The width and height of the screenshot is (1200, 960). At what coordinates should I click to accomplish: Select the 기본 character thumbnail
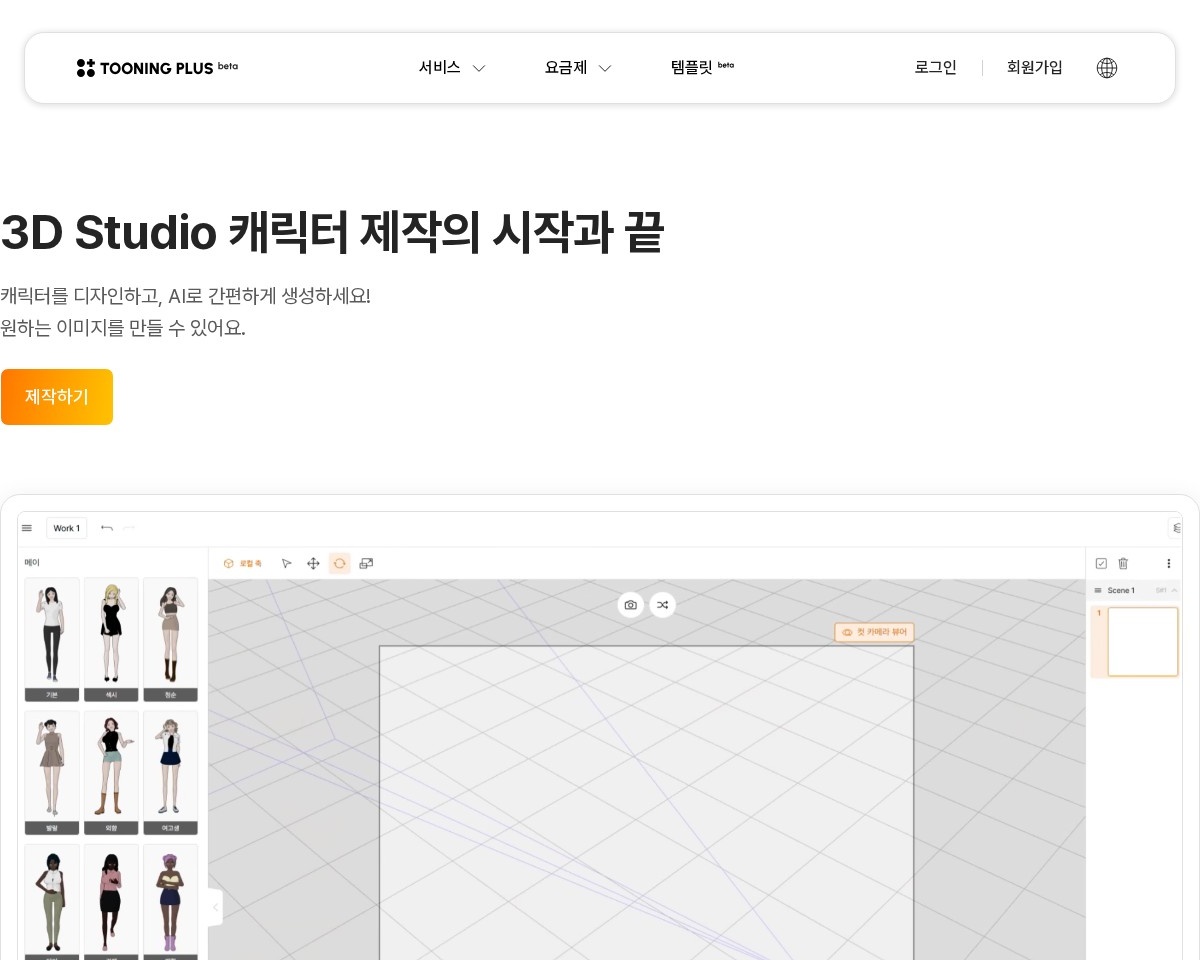tap(52, 640)
